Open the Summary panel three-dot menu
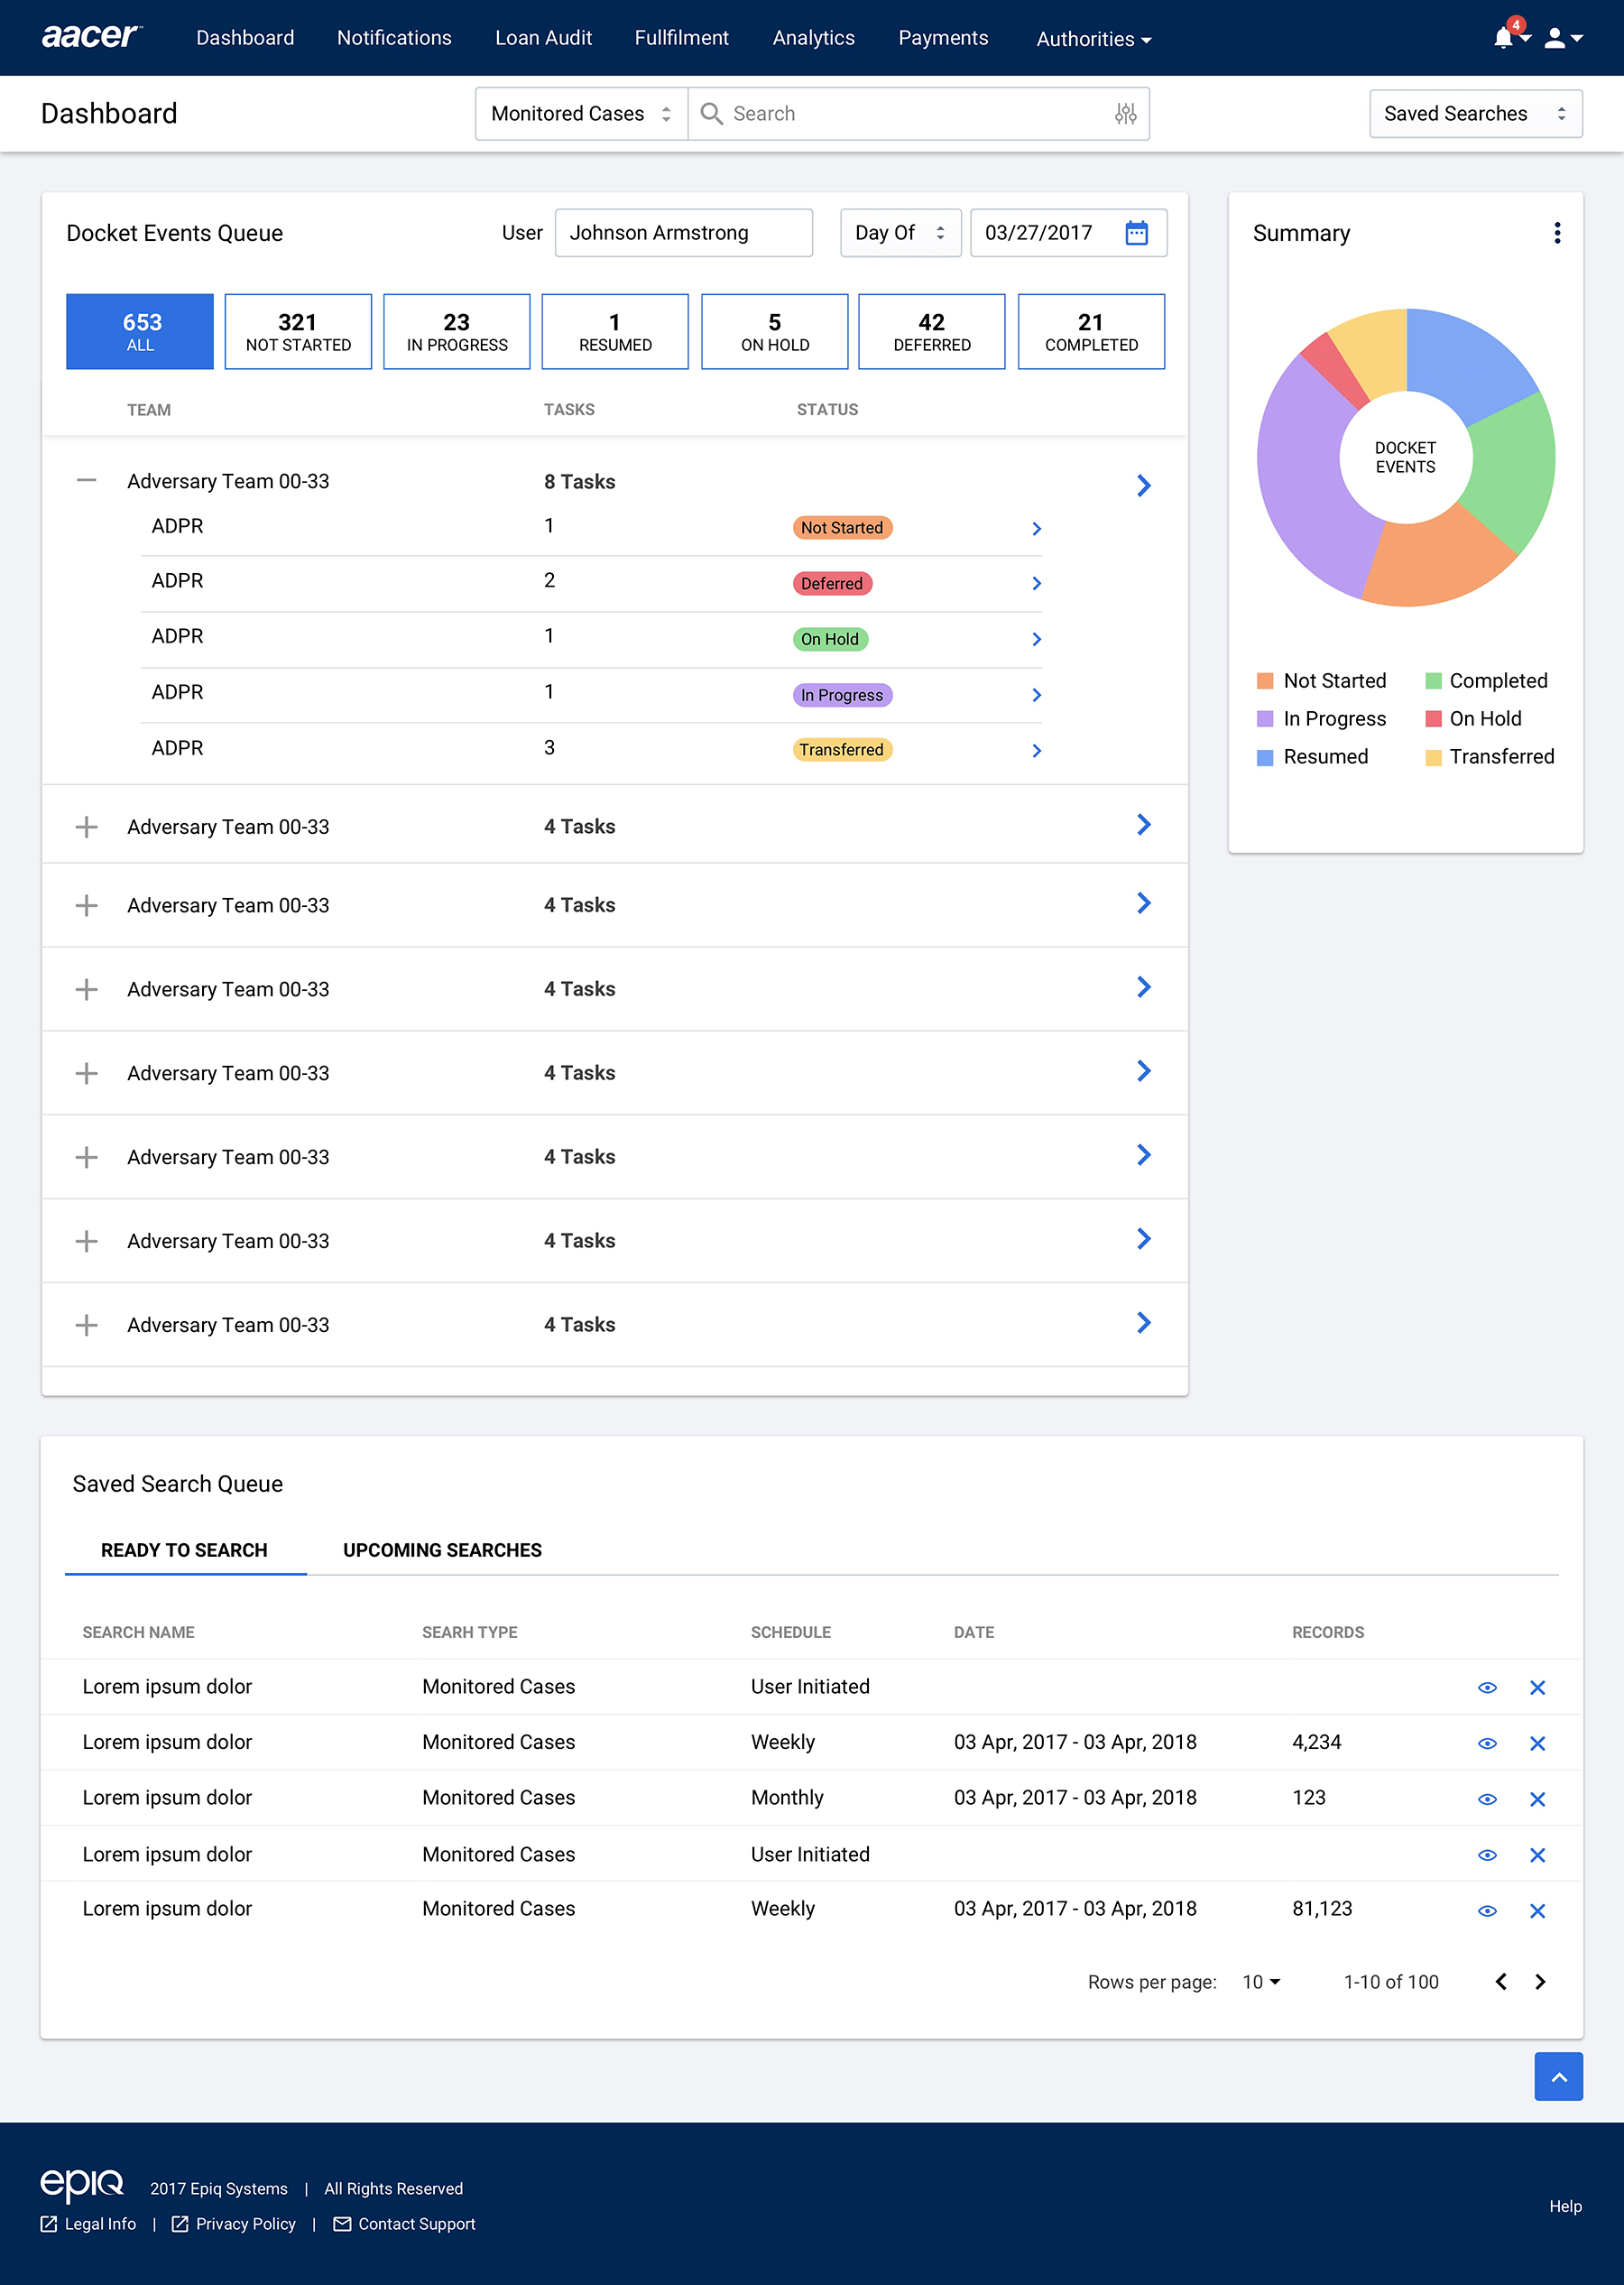The image size is (1624, 2285). (1556, 233)
